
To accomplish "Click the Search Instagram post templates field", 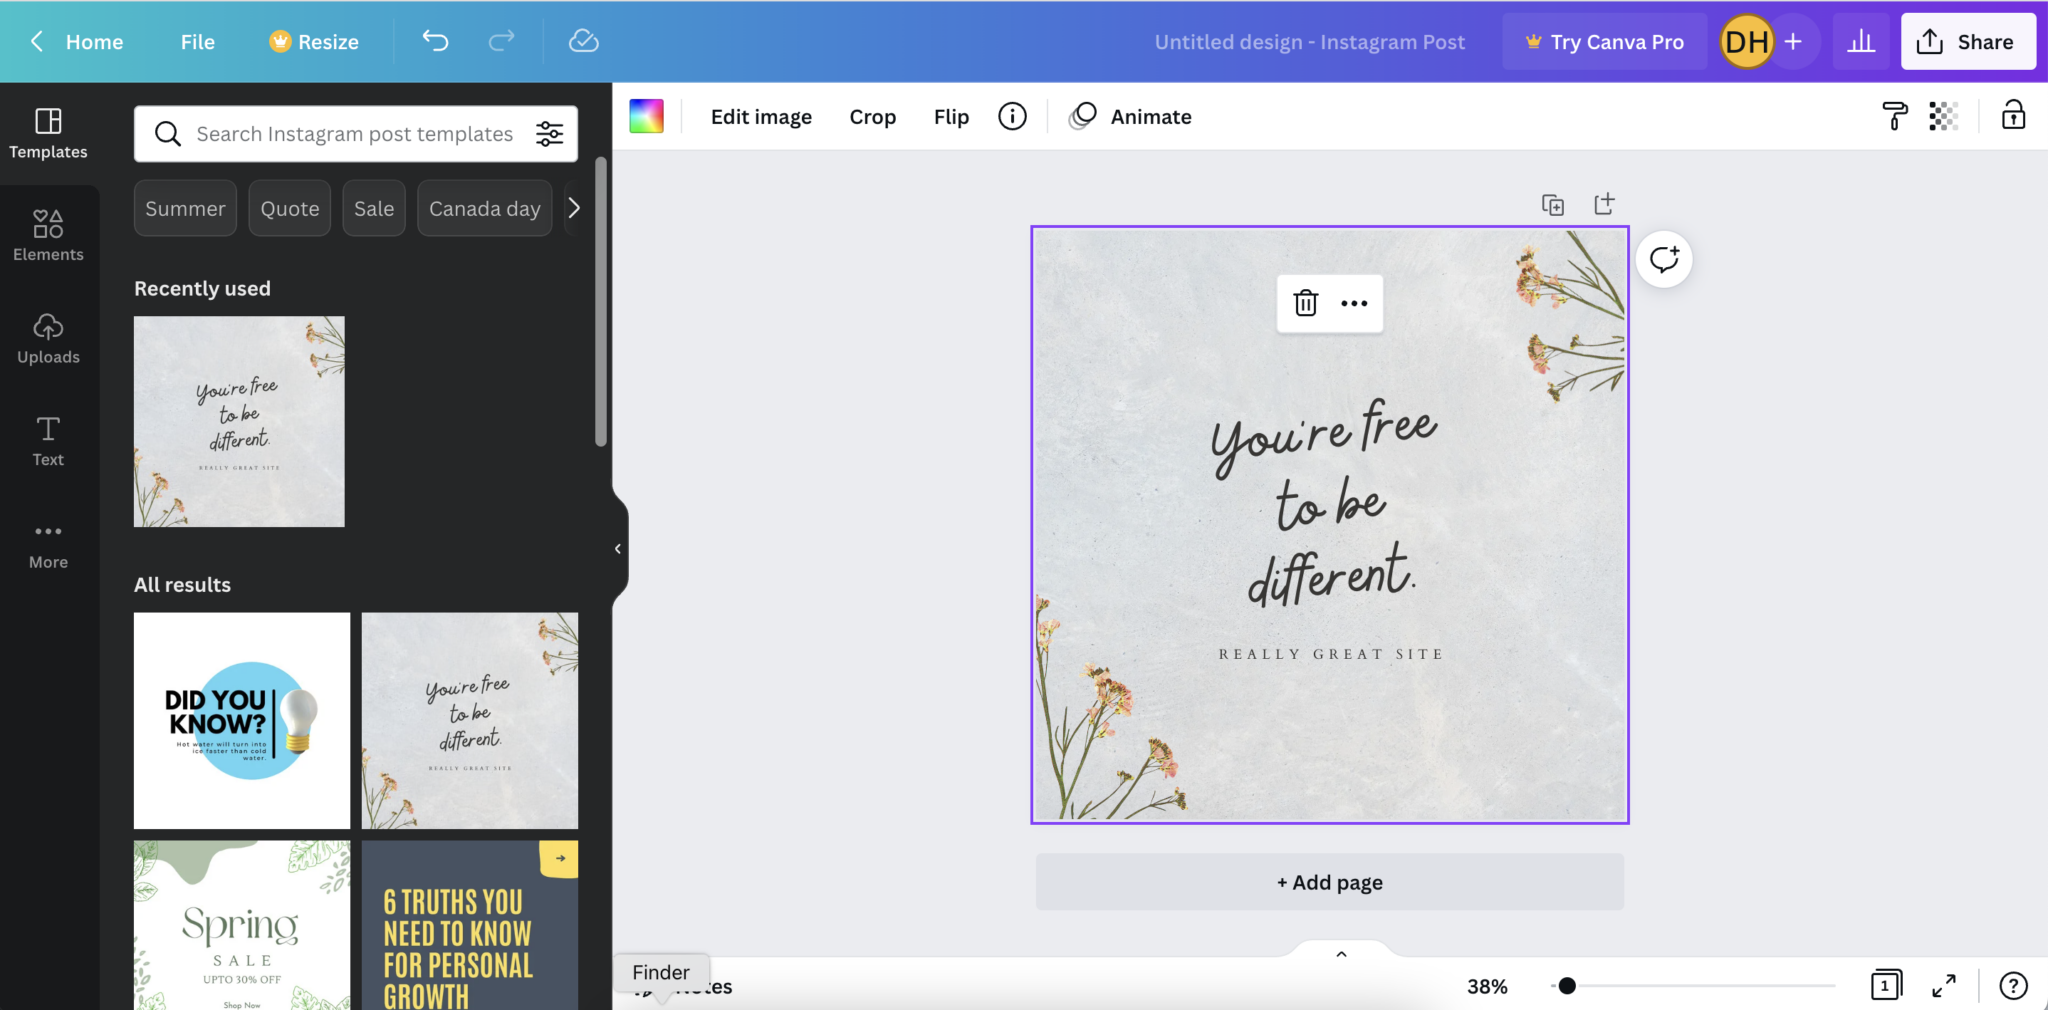I will coord(354,134).
